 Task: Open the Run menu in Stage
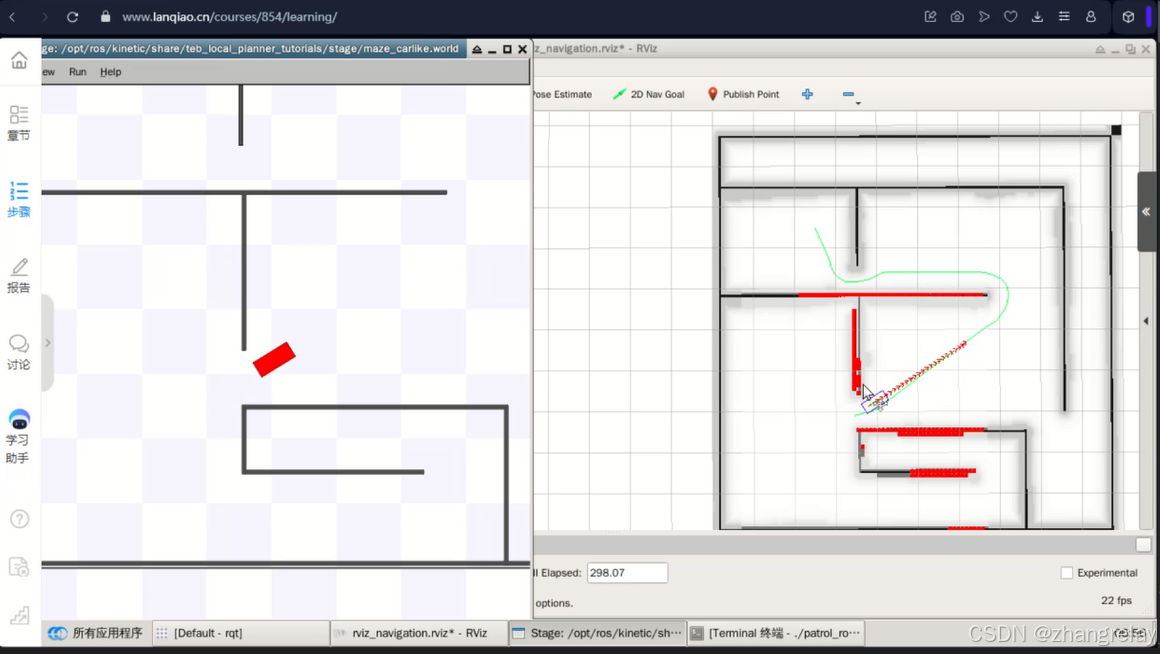tap(77, 72)
